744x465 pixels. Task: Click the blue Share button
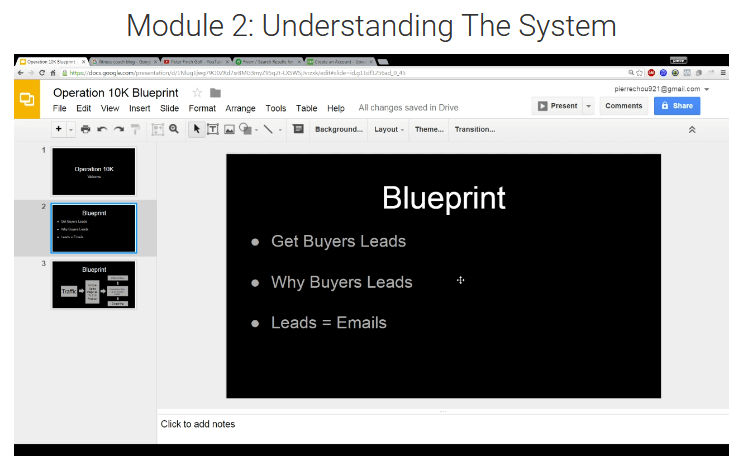pyautogui.click(x=677, y=106)
